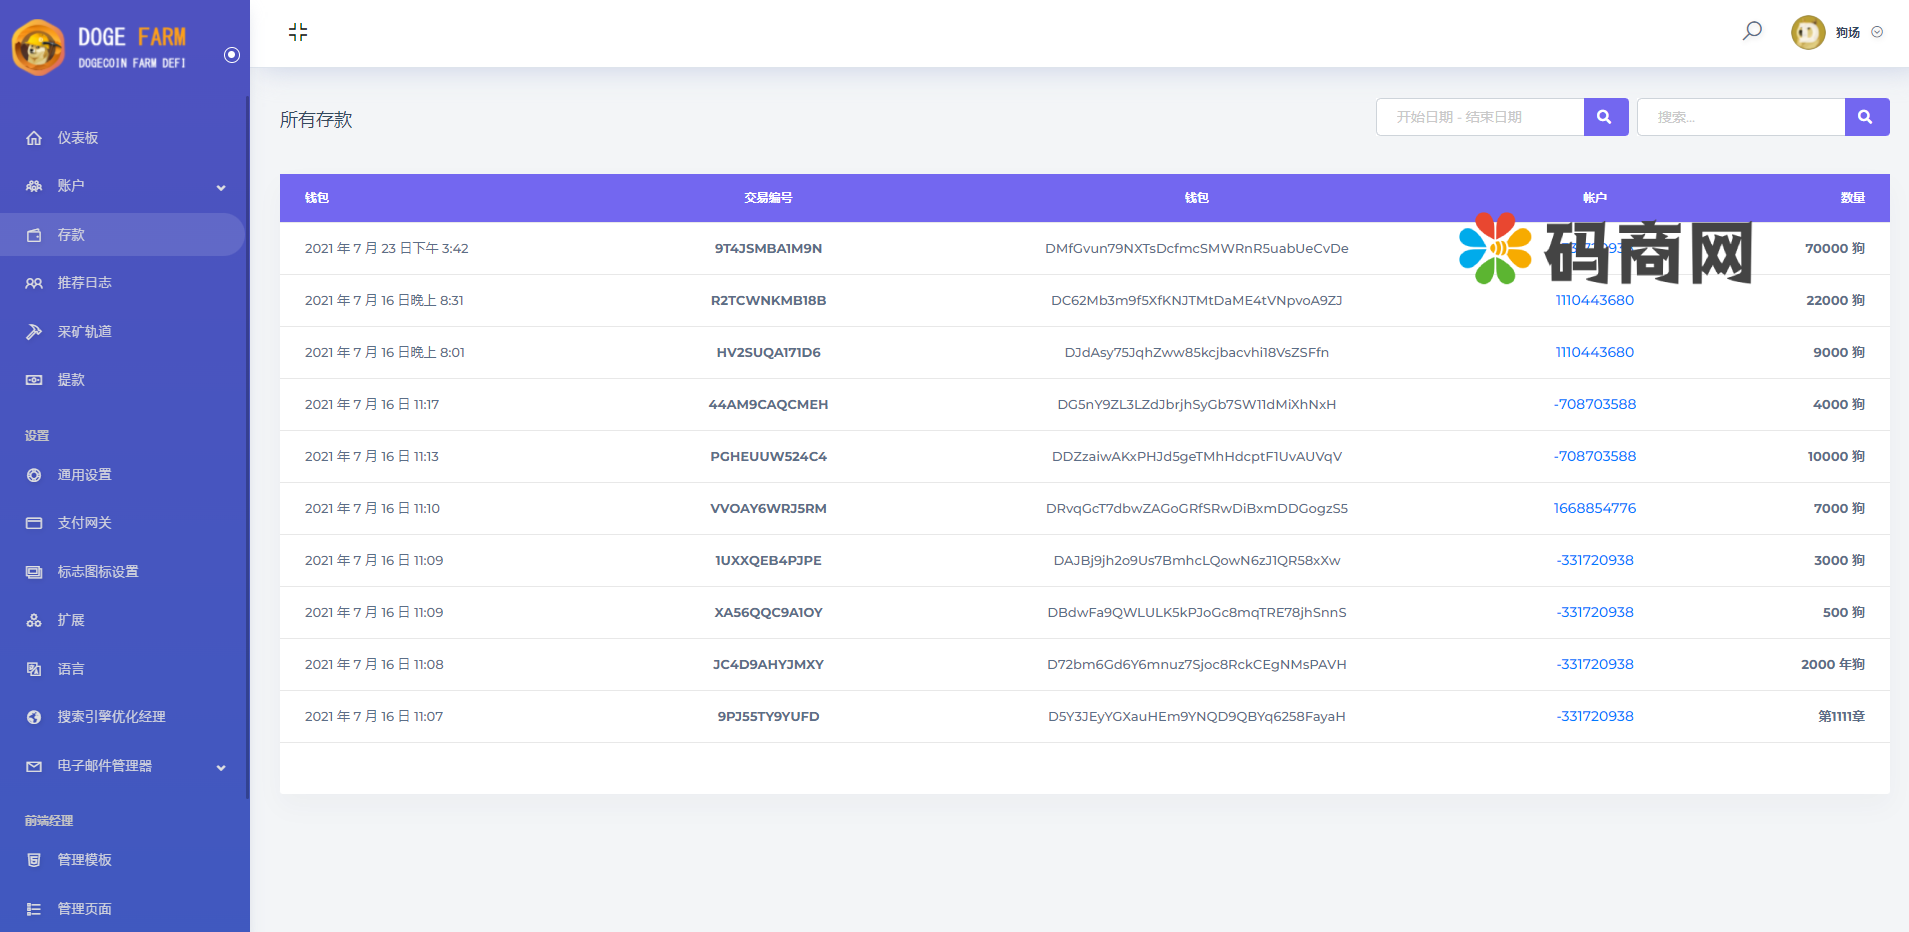Click the blue keyword search button
This screenshot has width=1909, height=932.
[x=1866, y=117]
